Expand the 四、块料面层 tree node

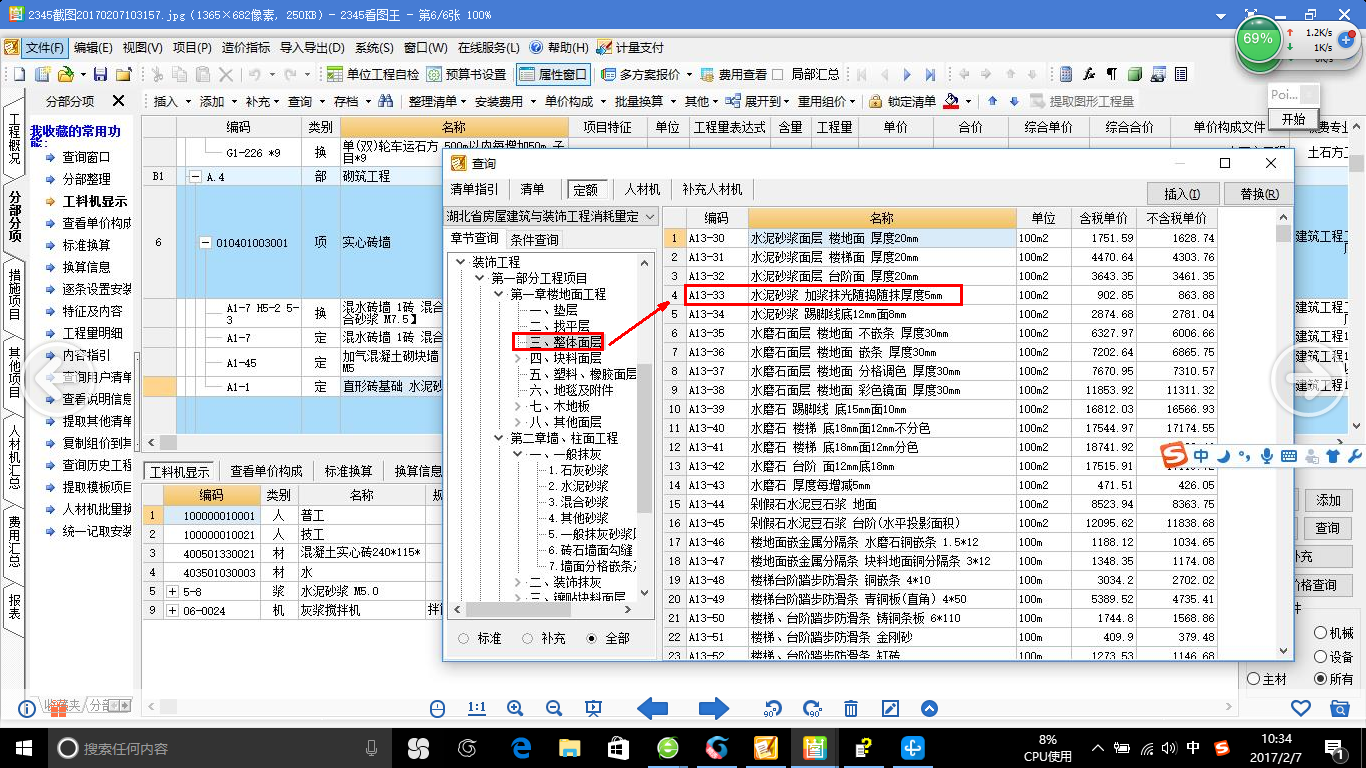click(518, 358)
